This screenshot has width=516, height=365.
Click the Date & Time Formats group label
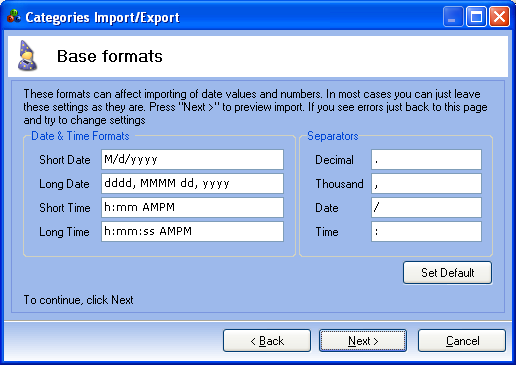tap(80, 136)
